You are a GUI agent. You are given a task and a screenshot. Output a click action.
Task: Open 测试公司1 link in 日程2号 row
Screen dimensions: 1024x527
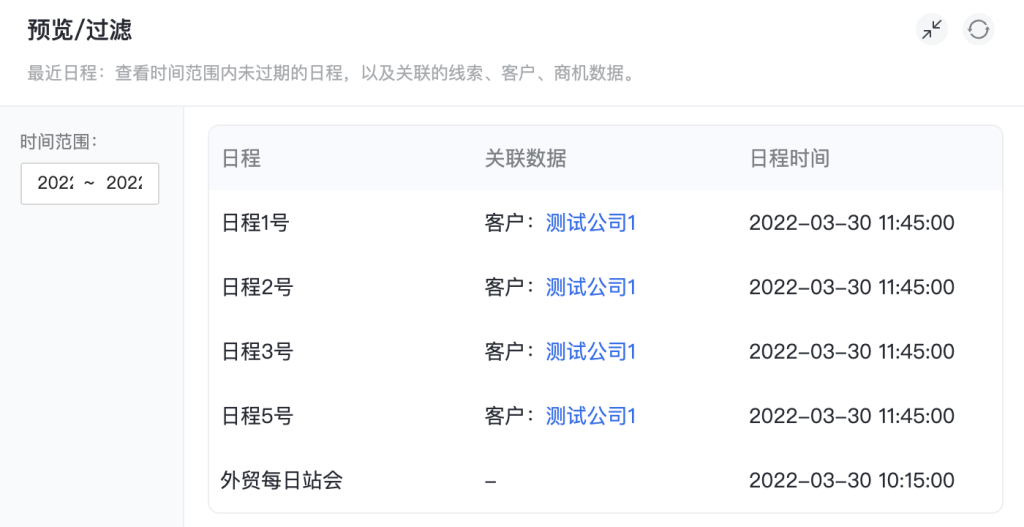point(591,288)
